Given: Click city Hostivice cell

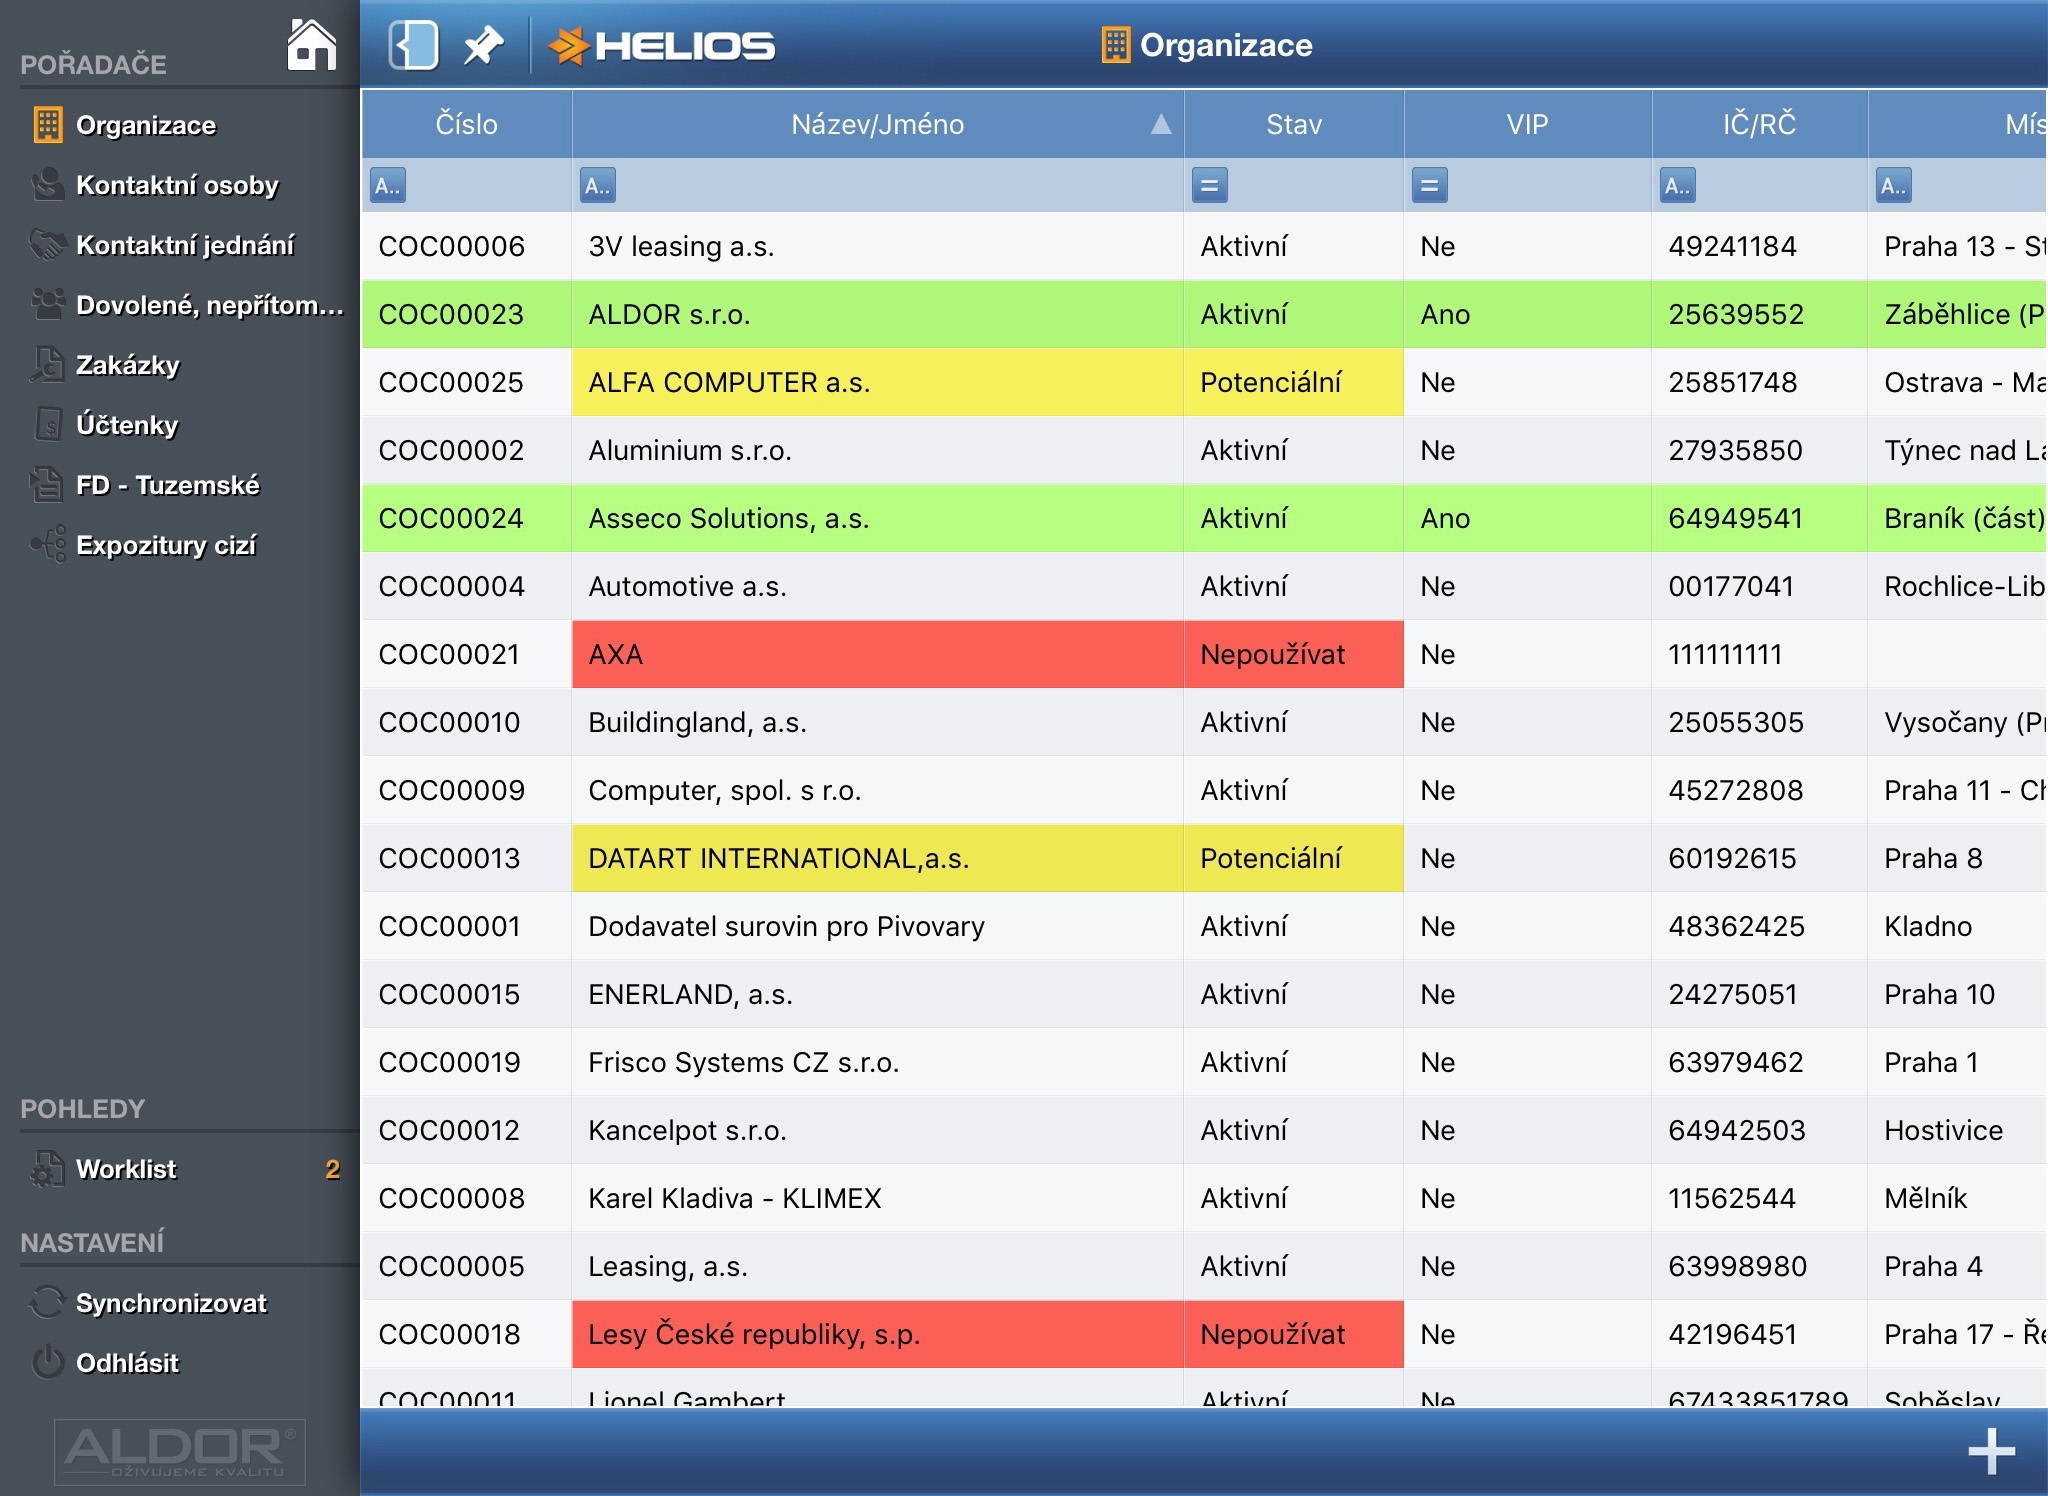Looking at the screenshot, I should tap(1957, 1130).
